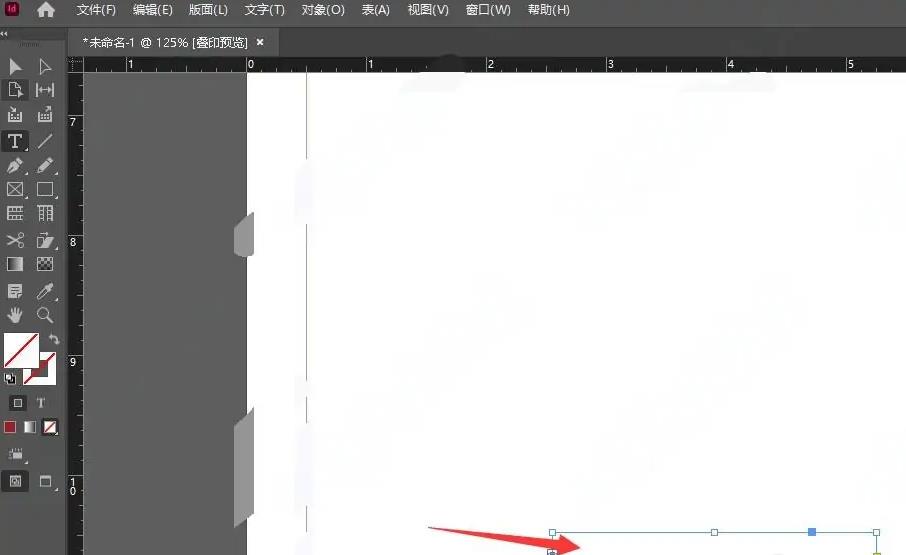This screenshot has height=555, width=906.
Task: Close the 未命名-1 document tab
Action: (261, 42)
